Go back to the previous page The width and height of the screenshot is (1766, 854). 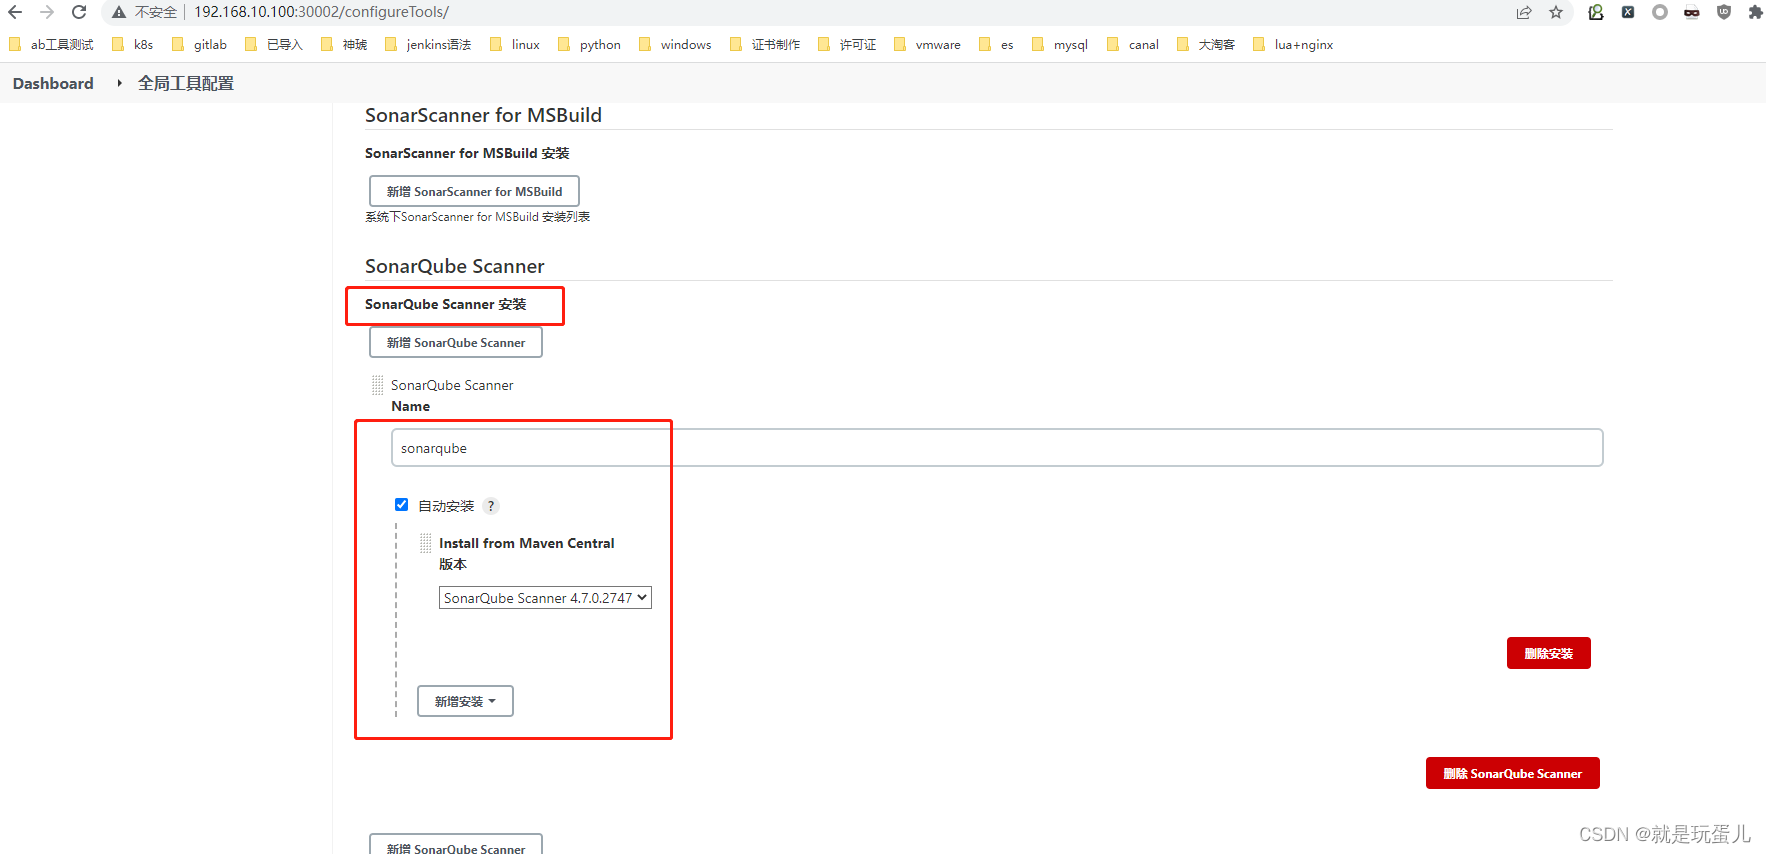click(x=15, y=12)
